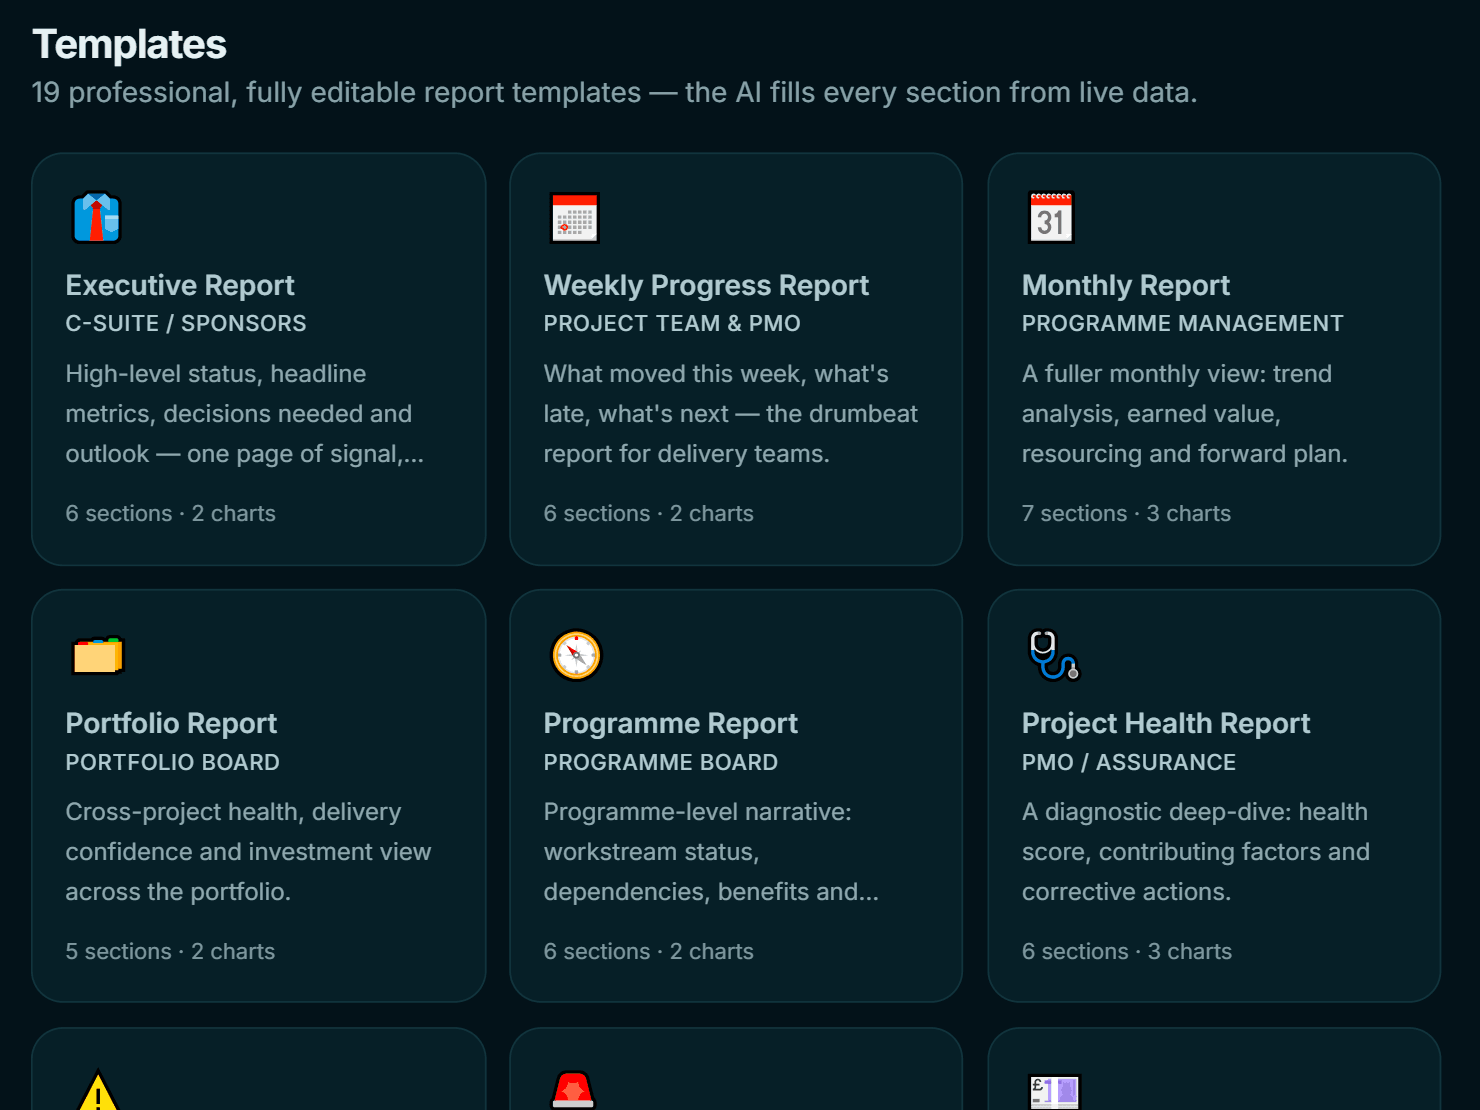Click the Portfolio Report folder icon

click(x=97, y=656)
